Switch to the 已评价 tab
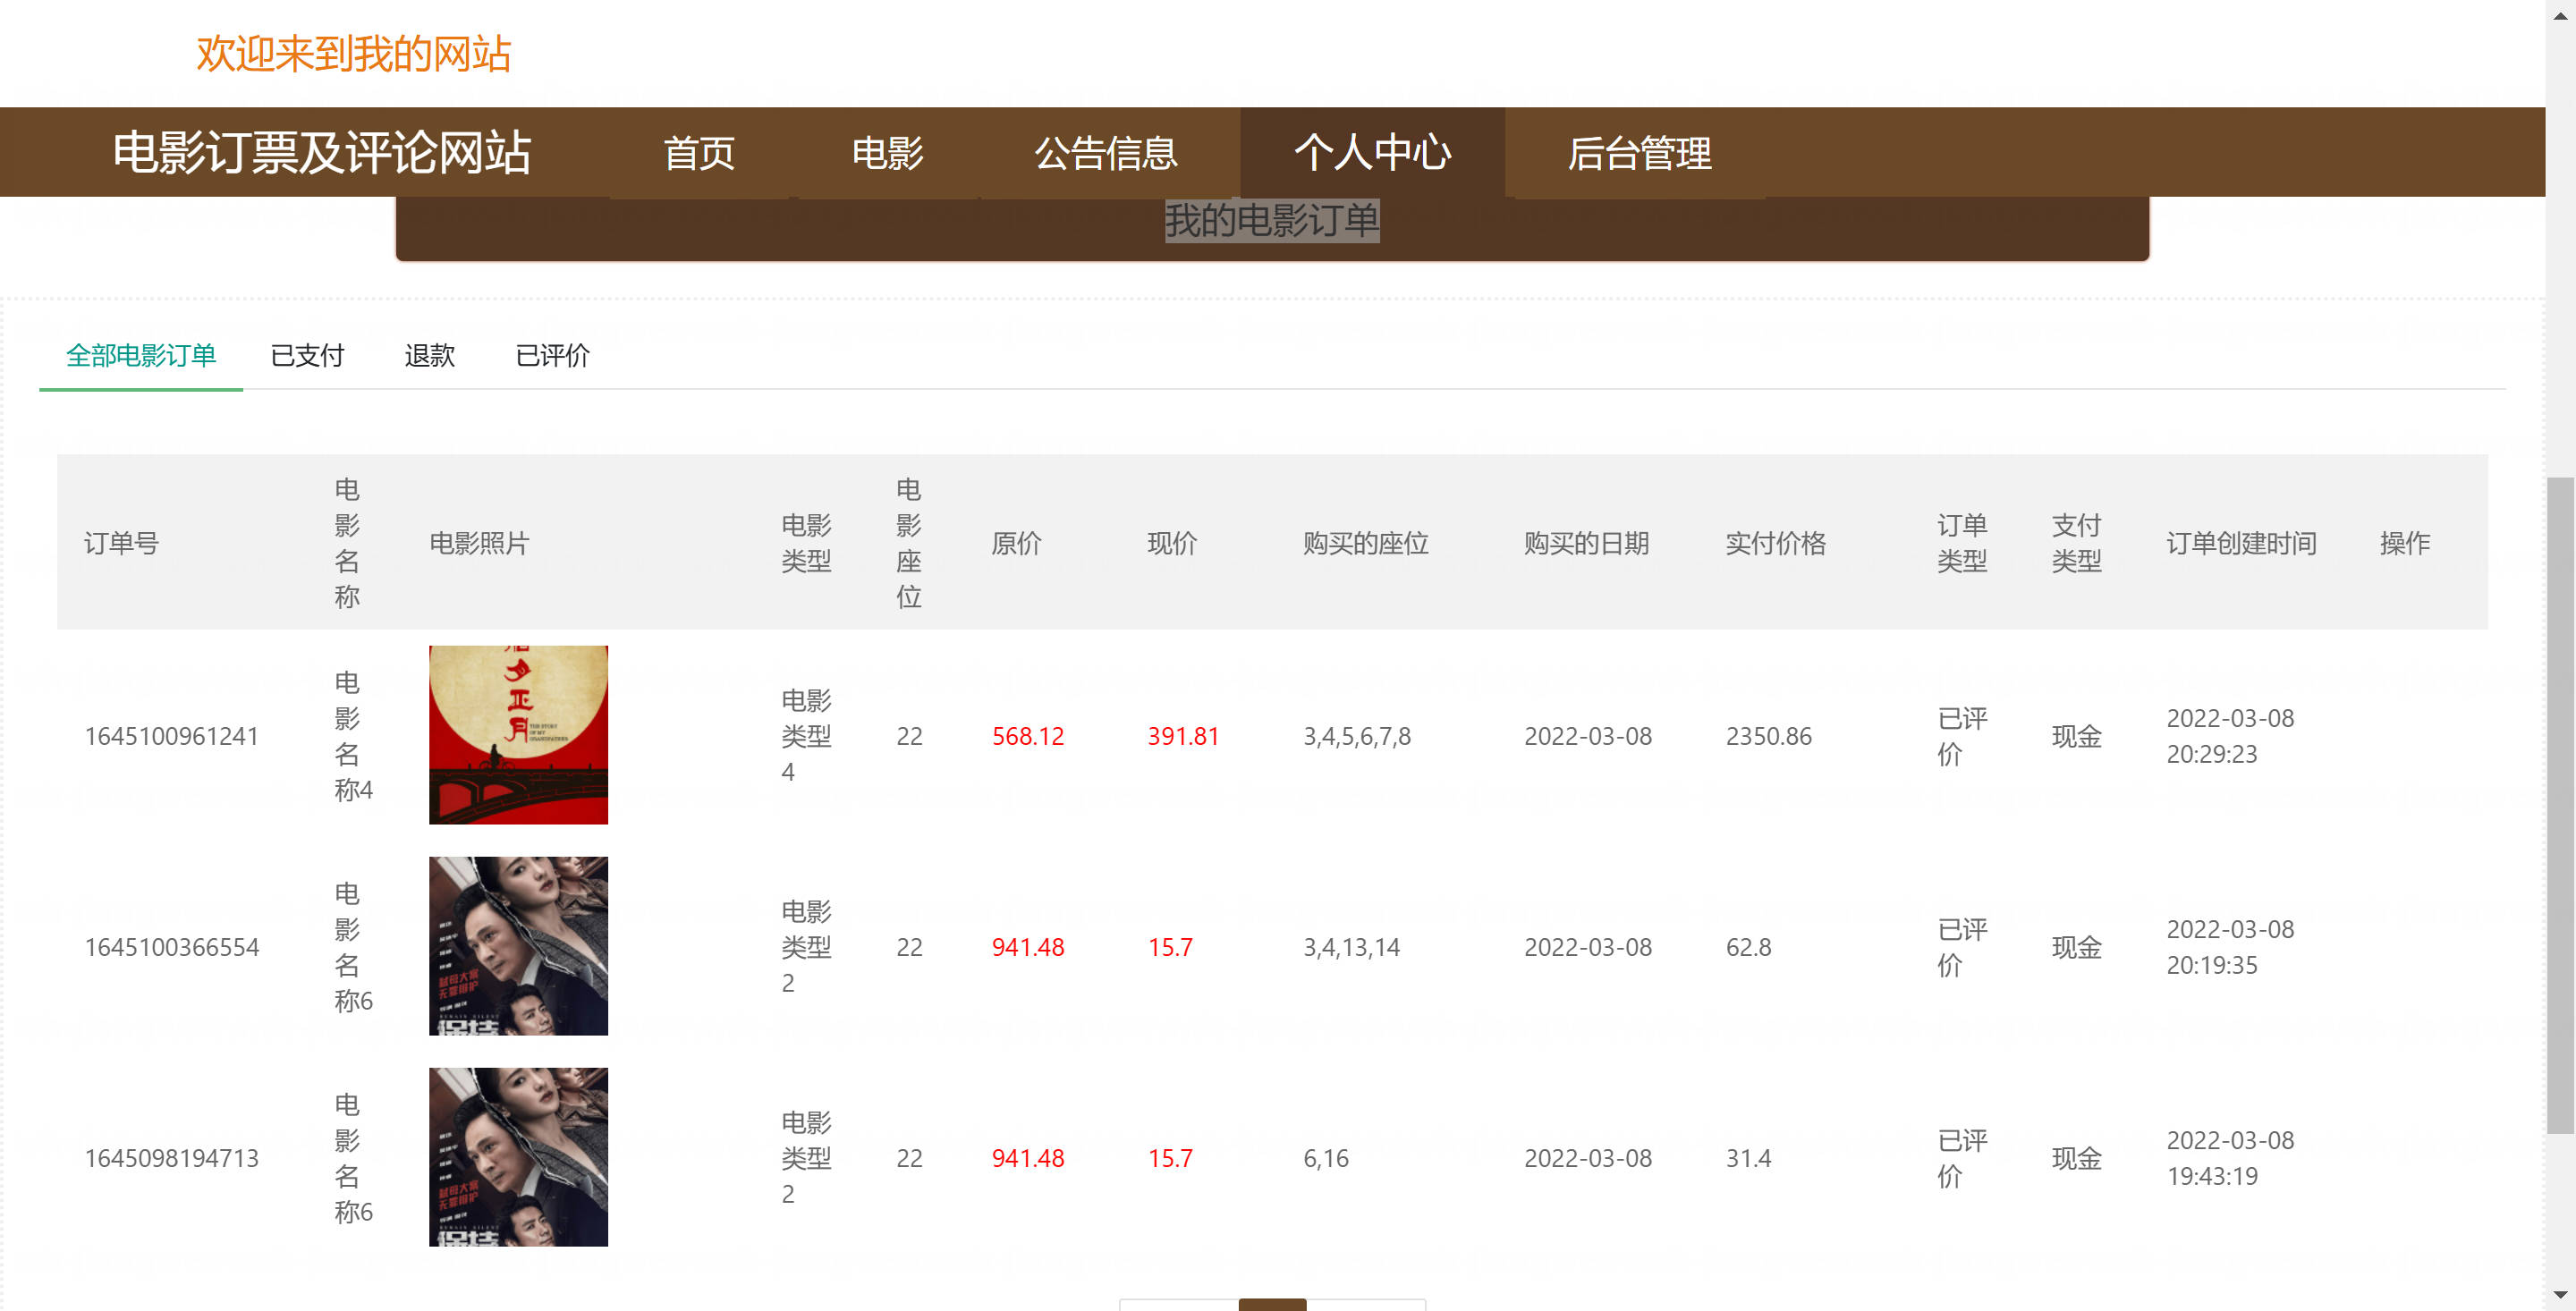Image resolution: width=2576 pixels, height=1311 pixels. [x=552, y=356]
